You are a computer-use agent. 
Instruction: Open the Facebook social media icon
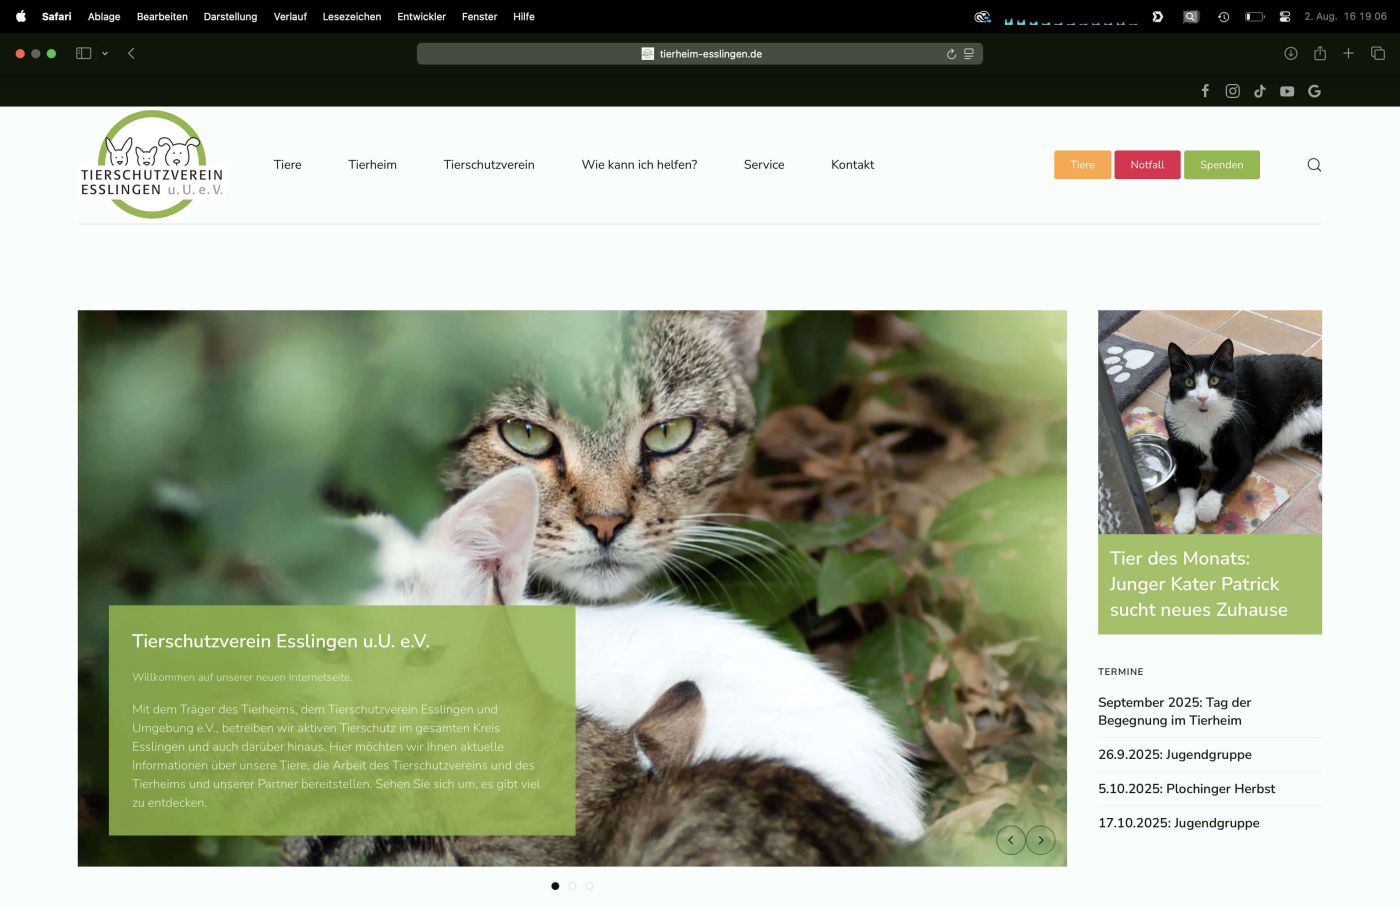(x=1205, y=91)
